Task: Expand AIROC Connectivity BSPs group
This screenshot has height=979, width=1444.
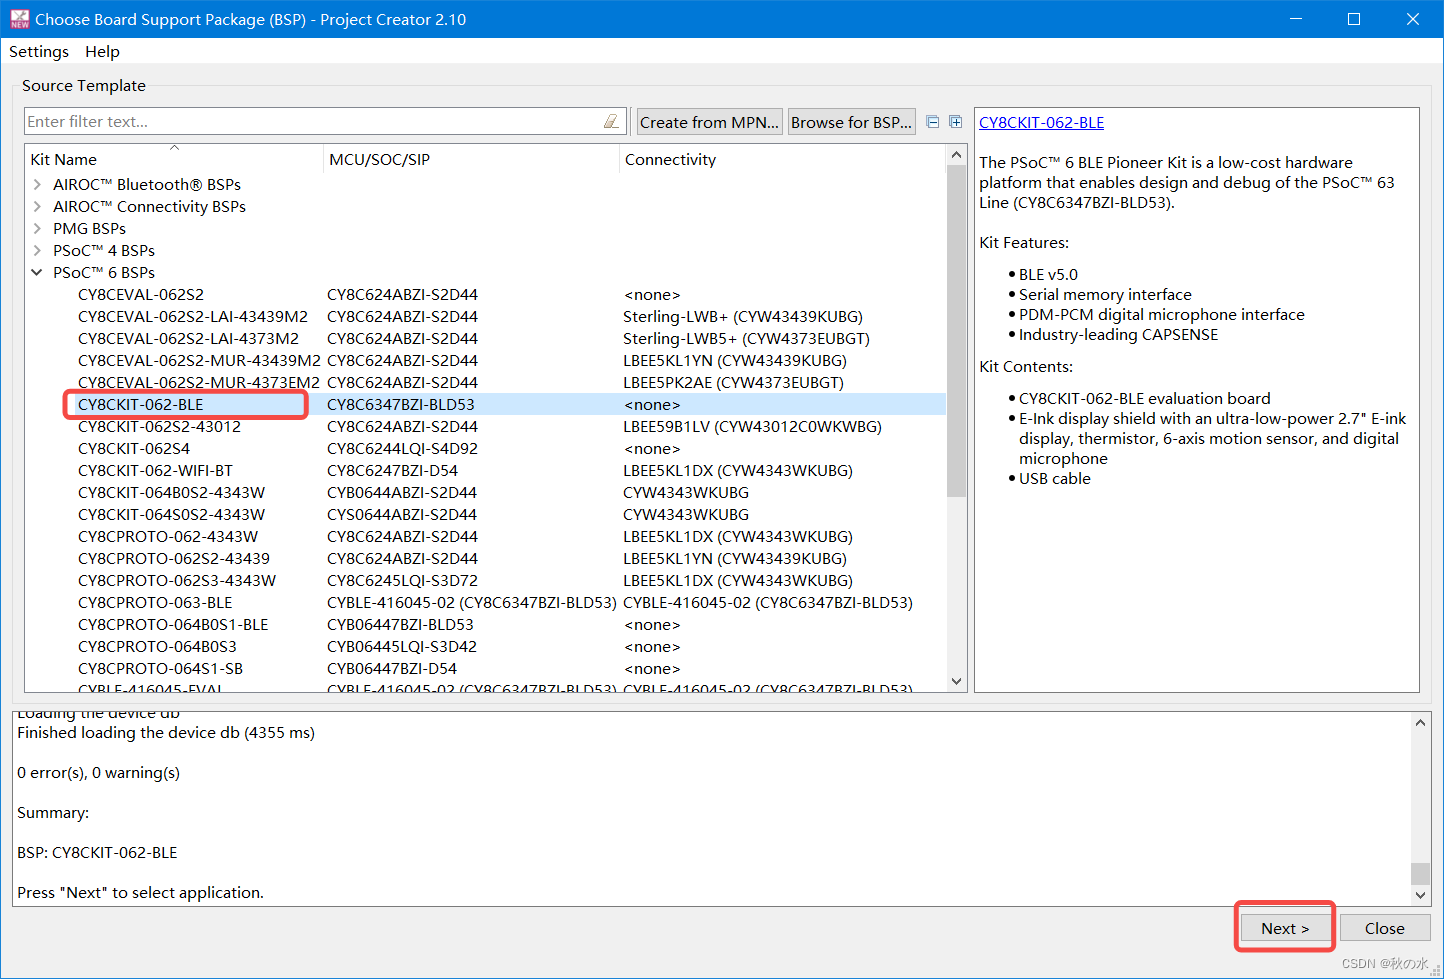Action: coord(37,206)
